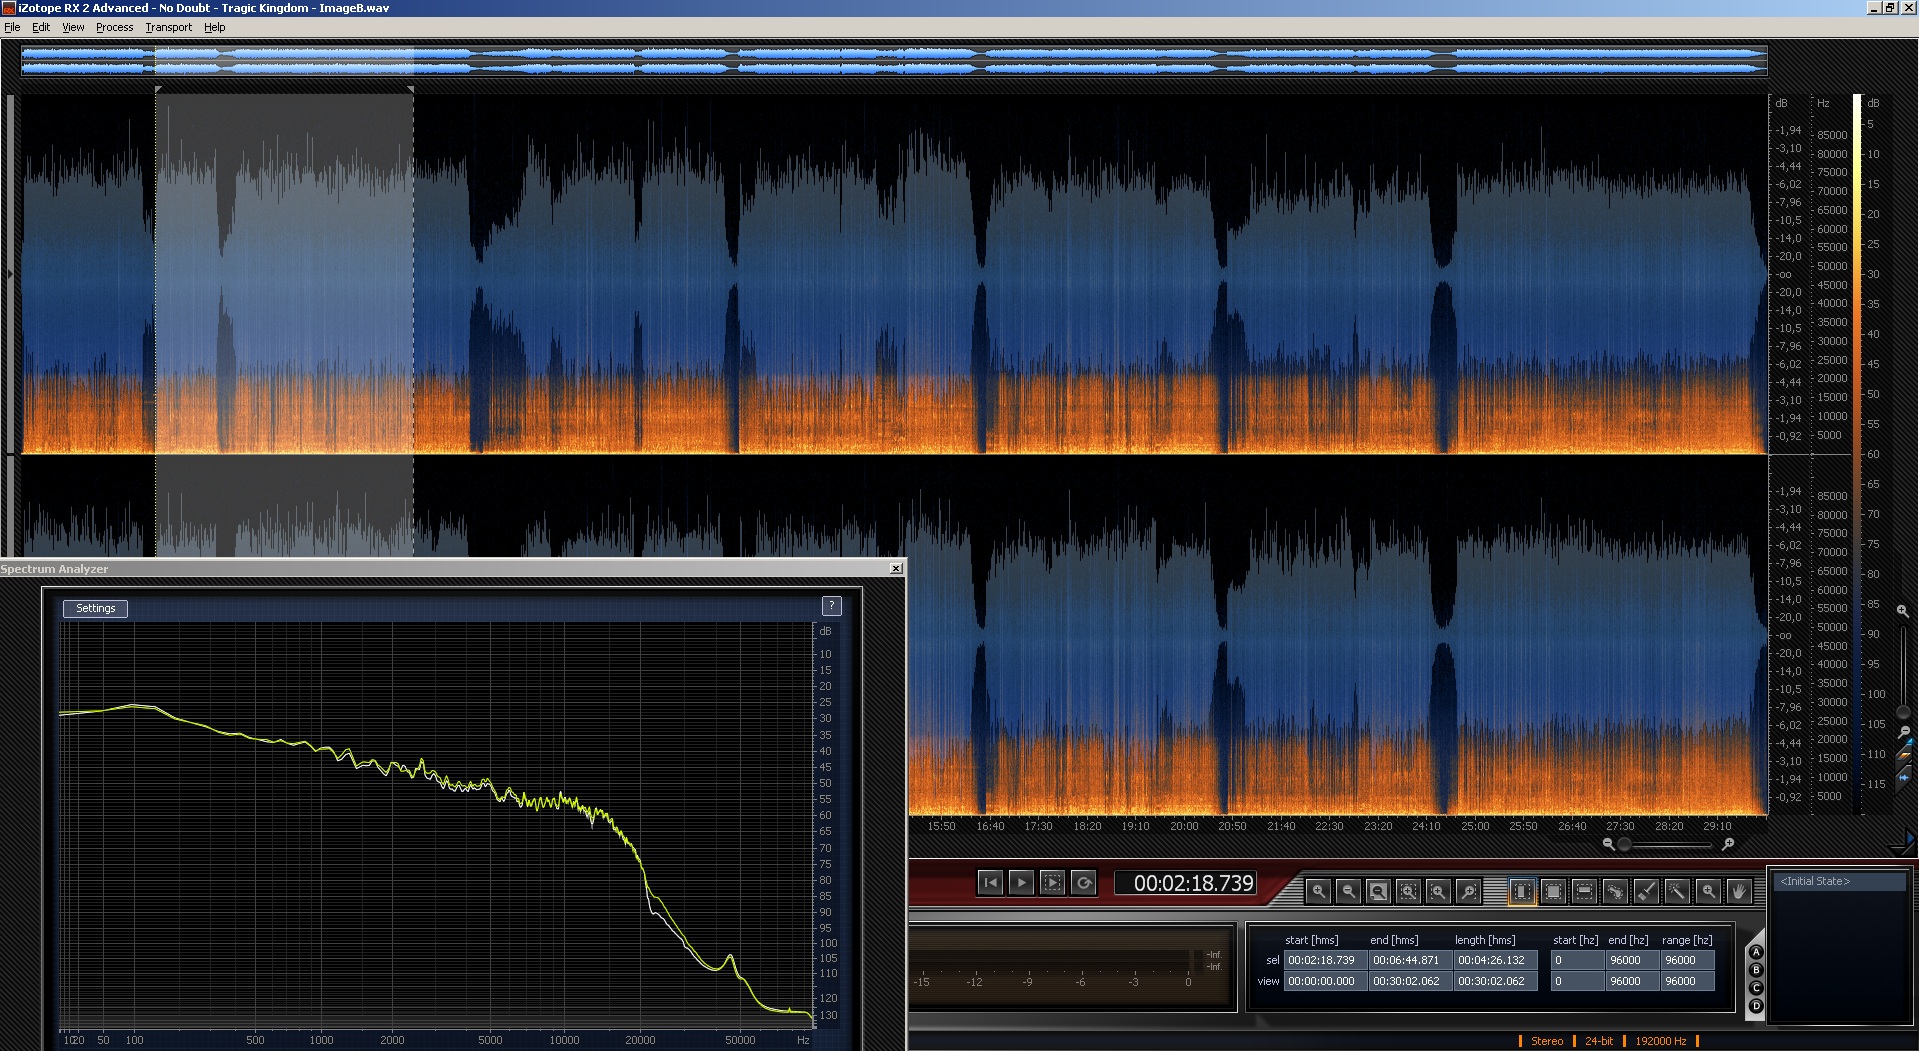The height and width of the screenshot is (1051, 1919).
Task: Open the Transport menu
Action: click(168, 27)
